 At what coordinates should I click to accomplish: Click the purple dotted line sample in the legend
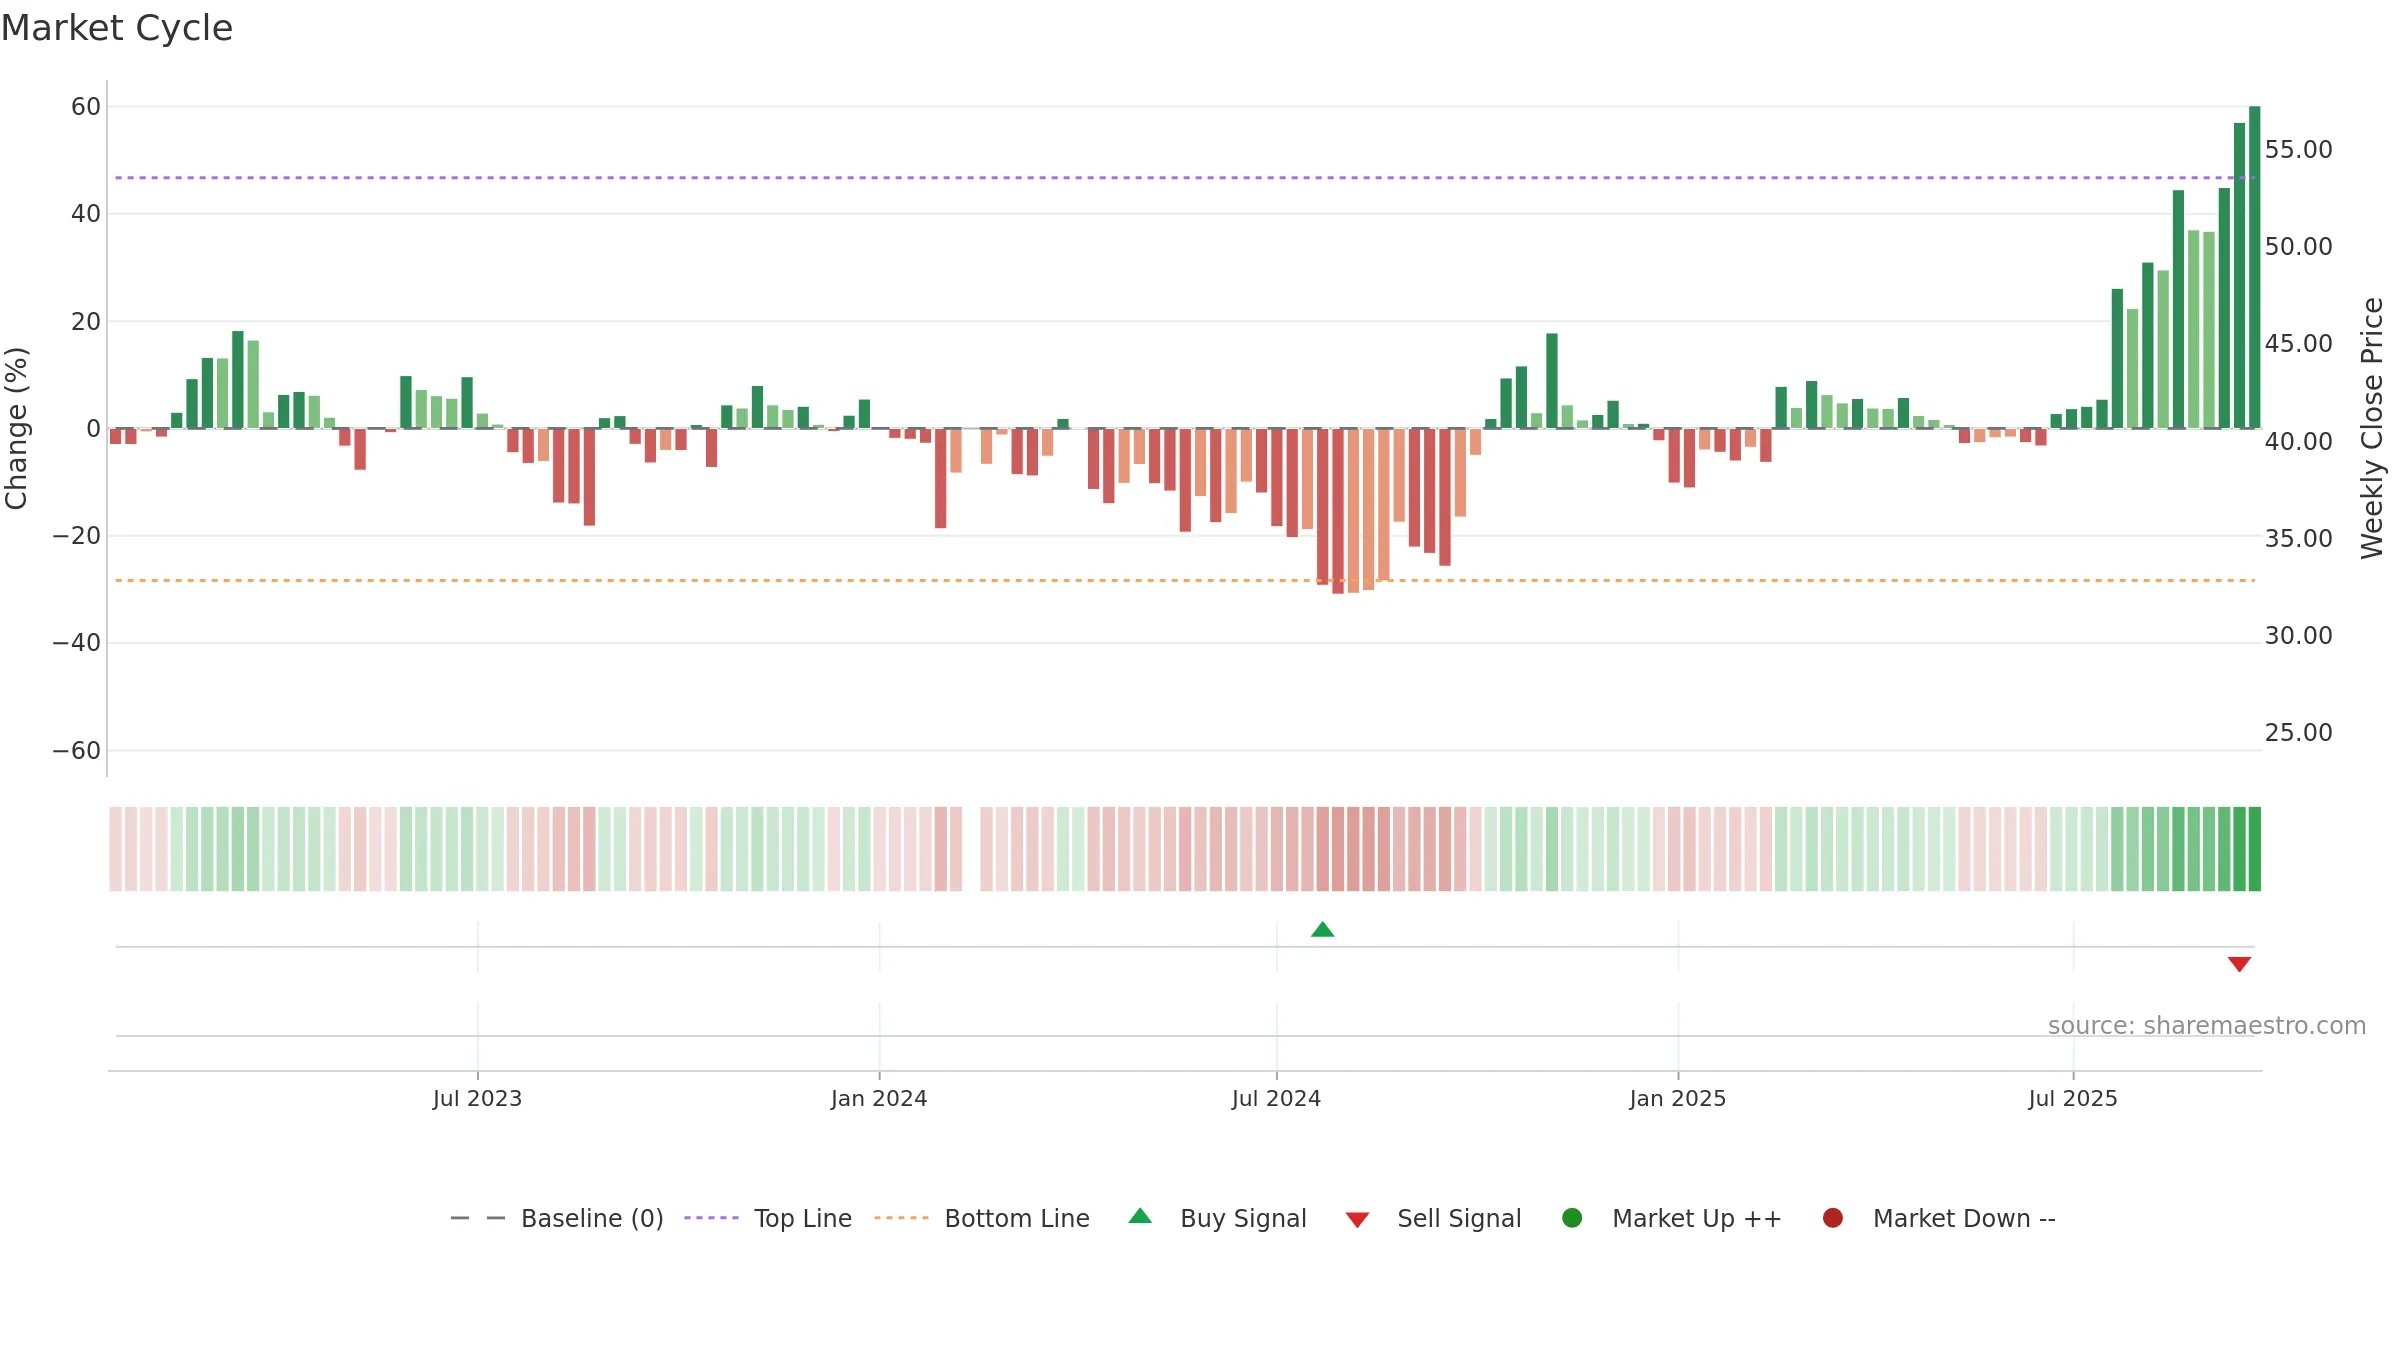(711, 1218)
